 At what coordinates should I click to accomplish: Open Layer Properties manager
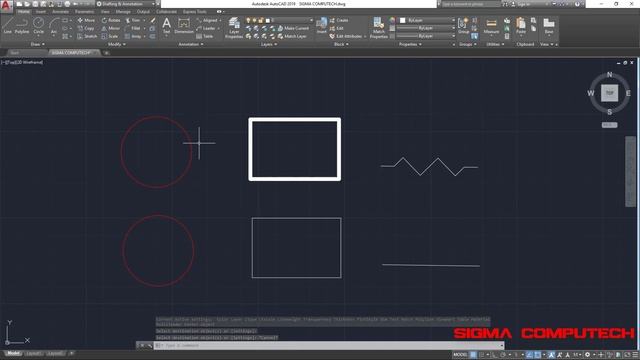tap(234, 28)
